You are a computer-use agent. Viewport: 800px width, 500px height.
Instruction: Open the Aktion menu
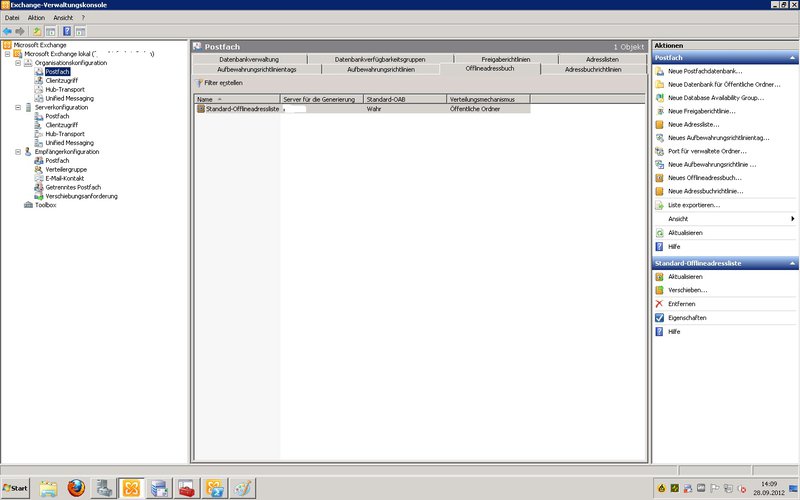[36, 18]
